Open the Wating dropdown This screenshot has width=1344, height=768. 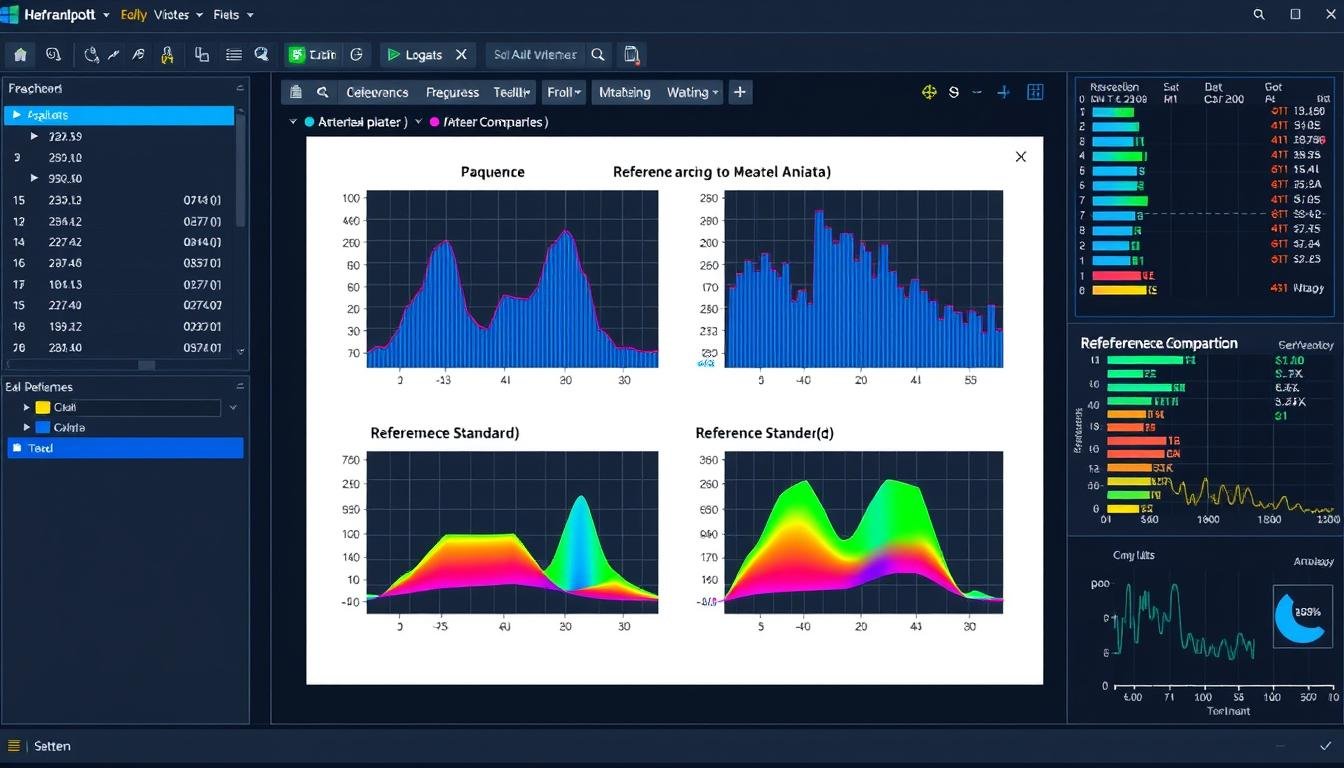[x=692, y=92]
